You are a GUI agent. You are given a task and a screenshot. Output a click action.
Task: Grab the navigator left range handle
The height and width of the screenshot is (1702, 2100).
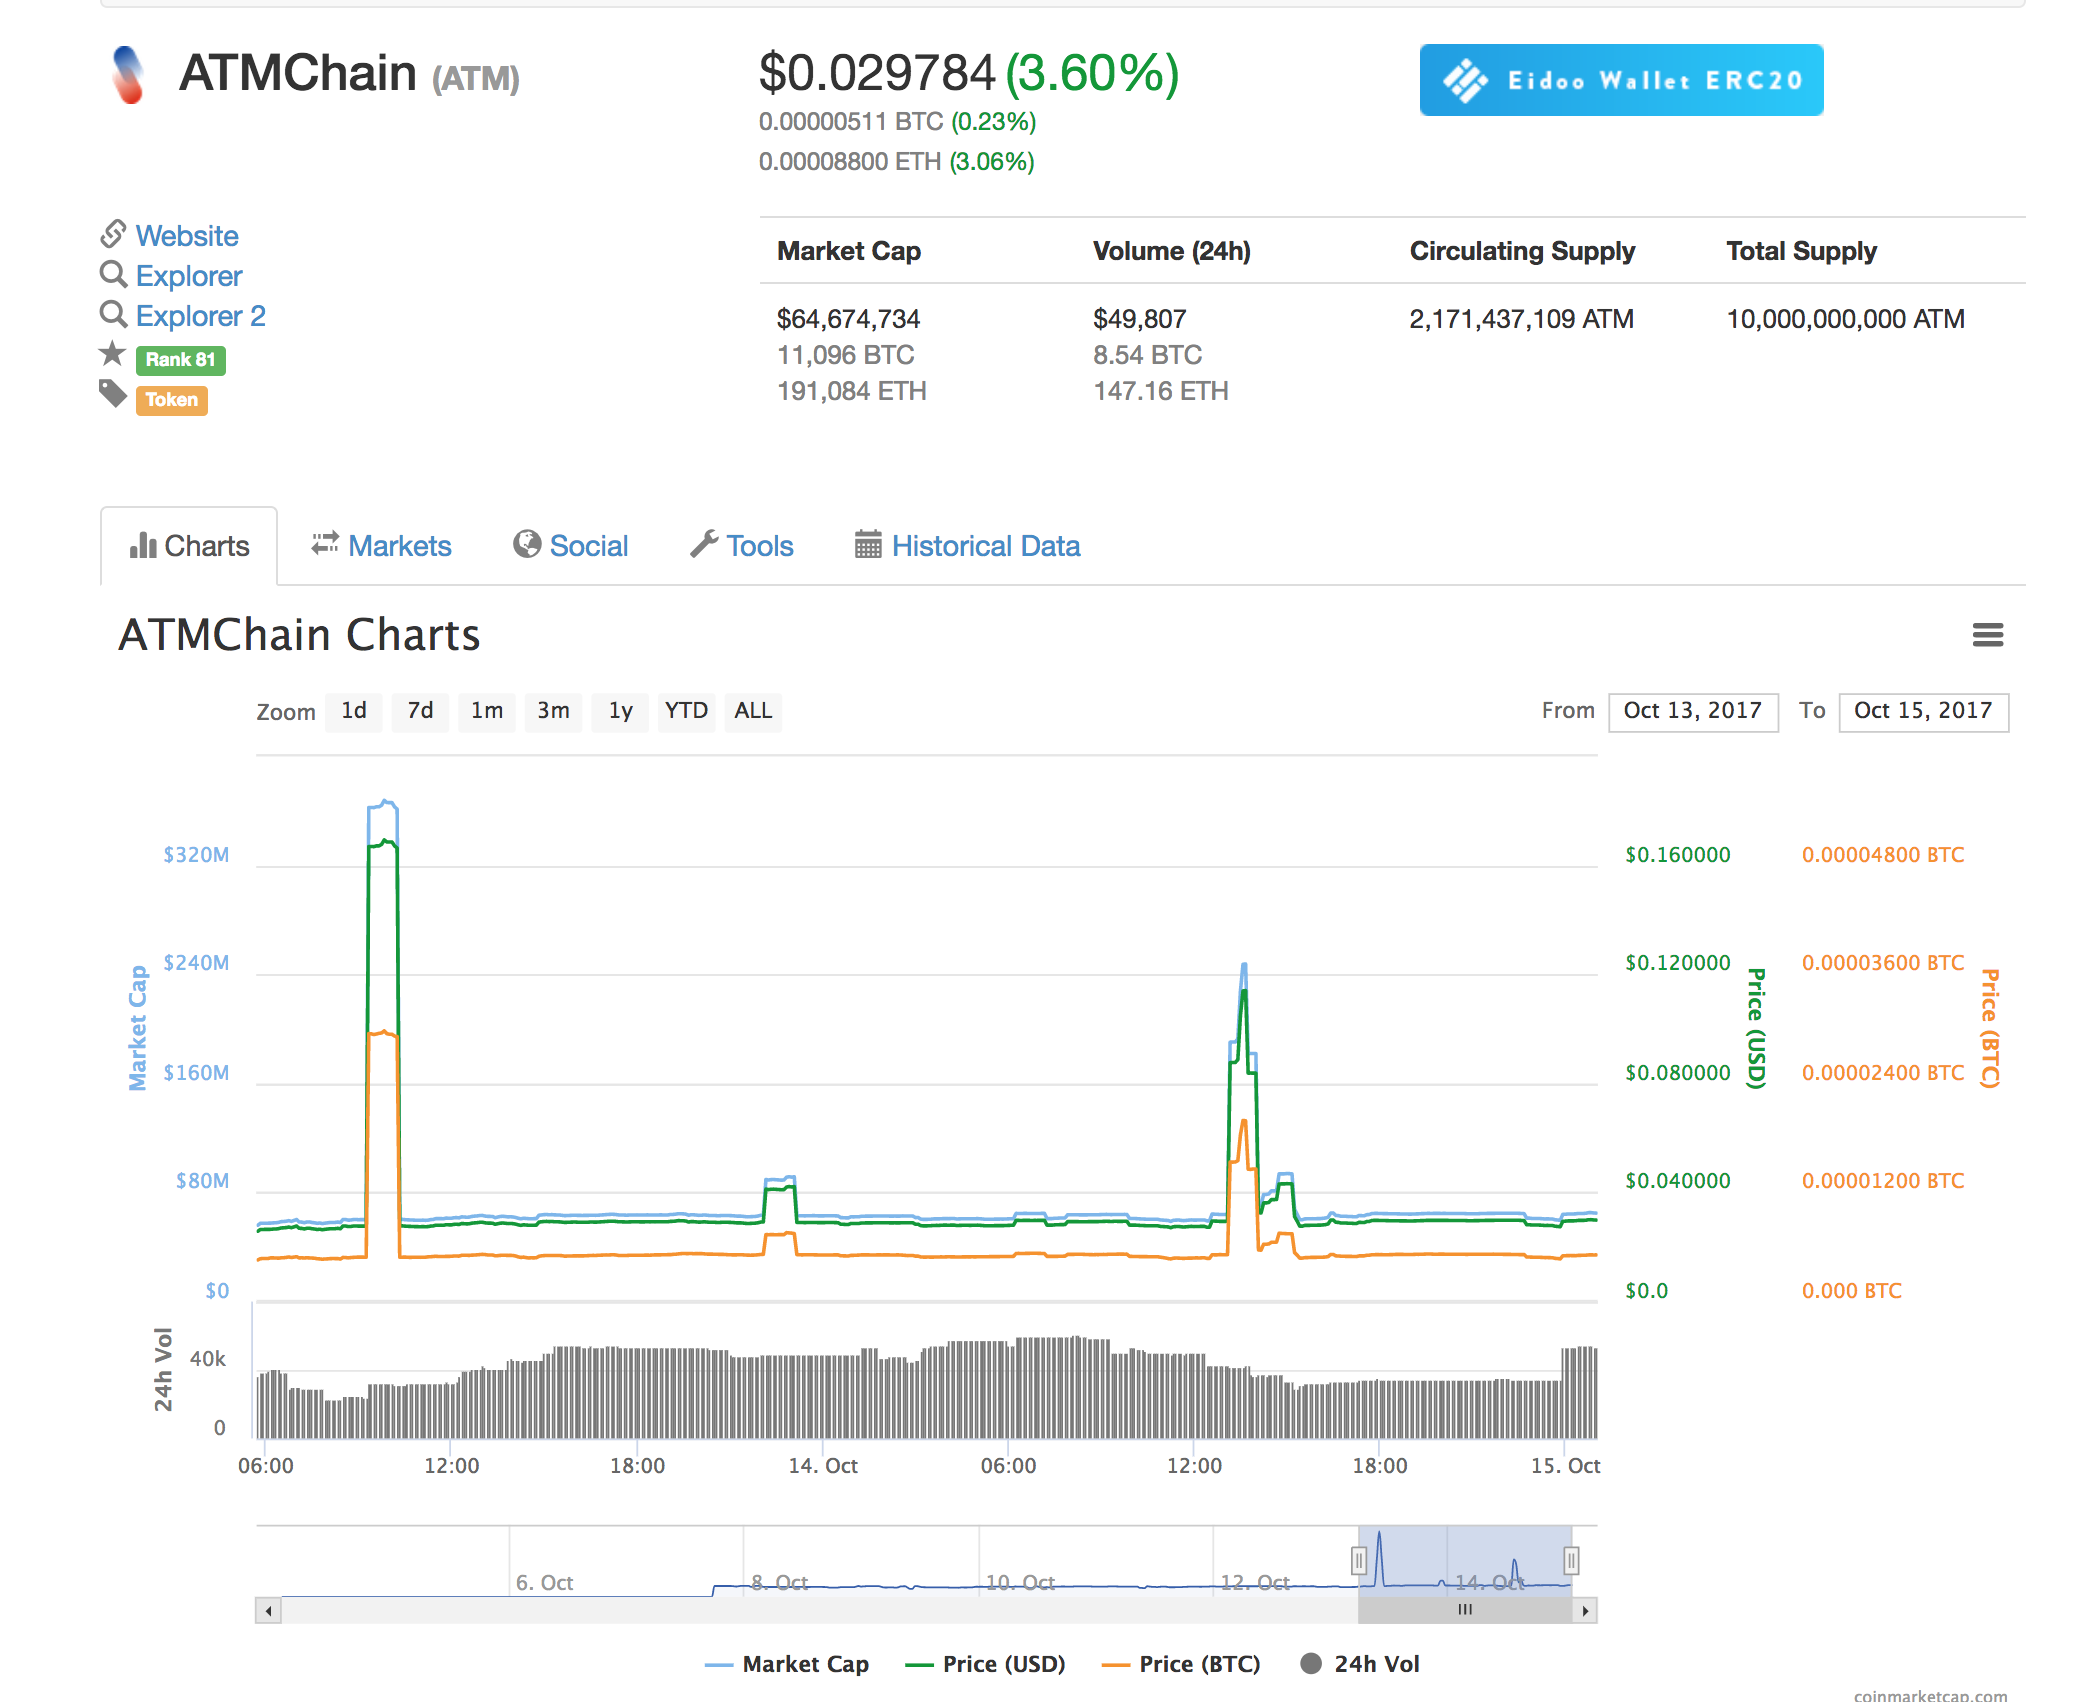point(1359,1560)
